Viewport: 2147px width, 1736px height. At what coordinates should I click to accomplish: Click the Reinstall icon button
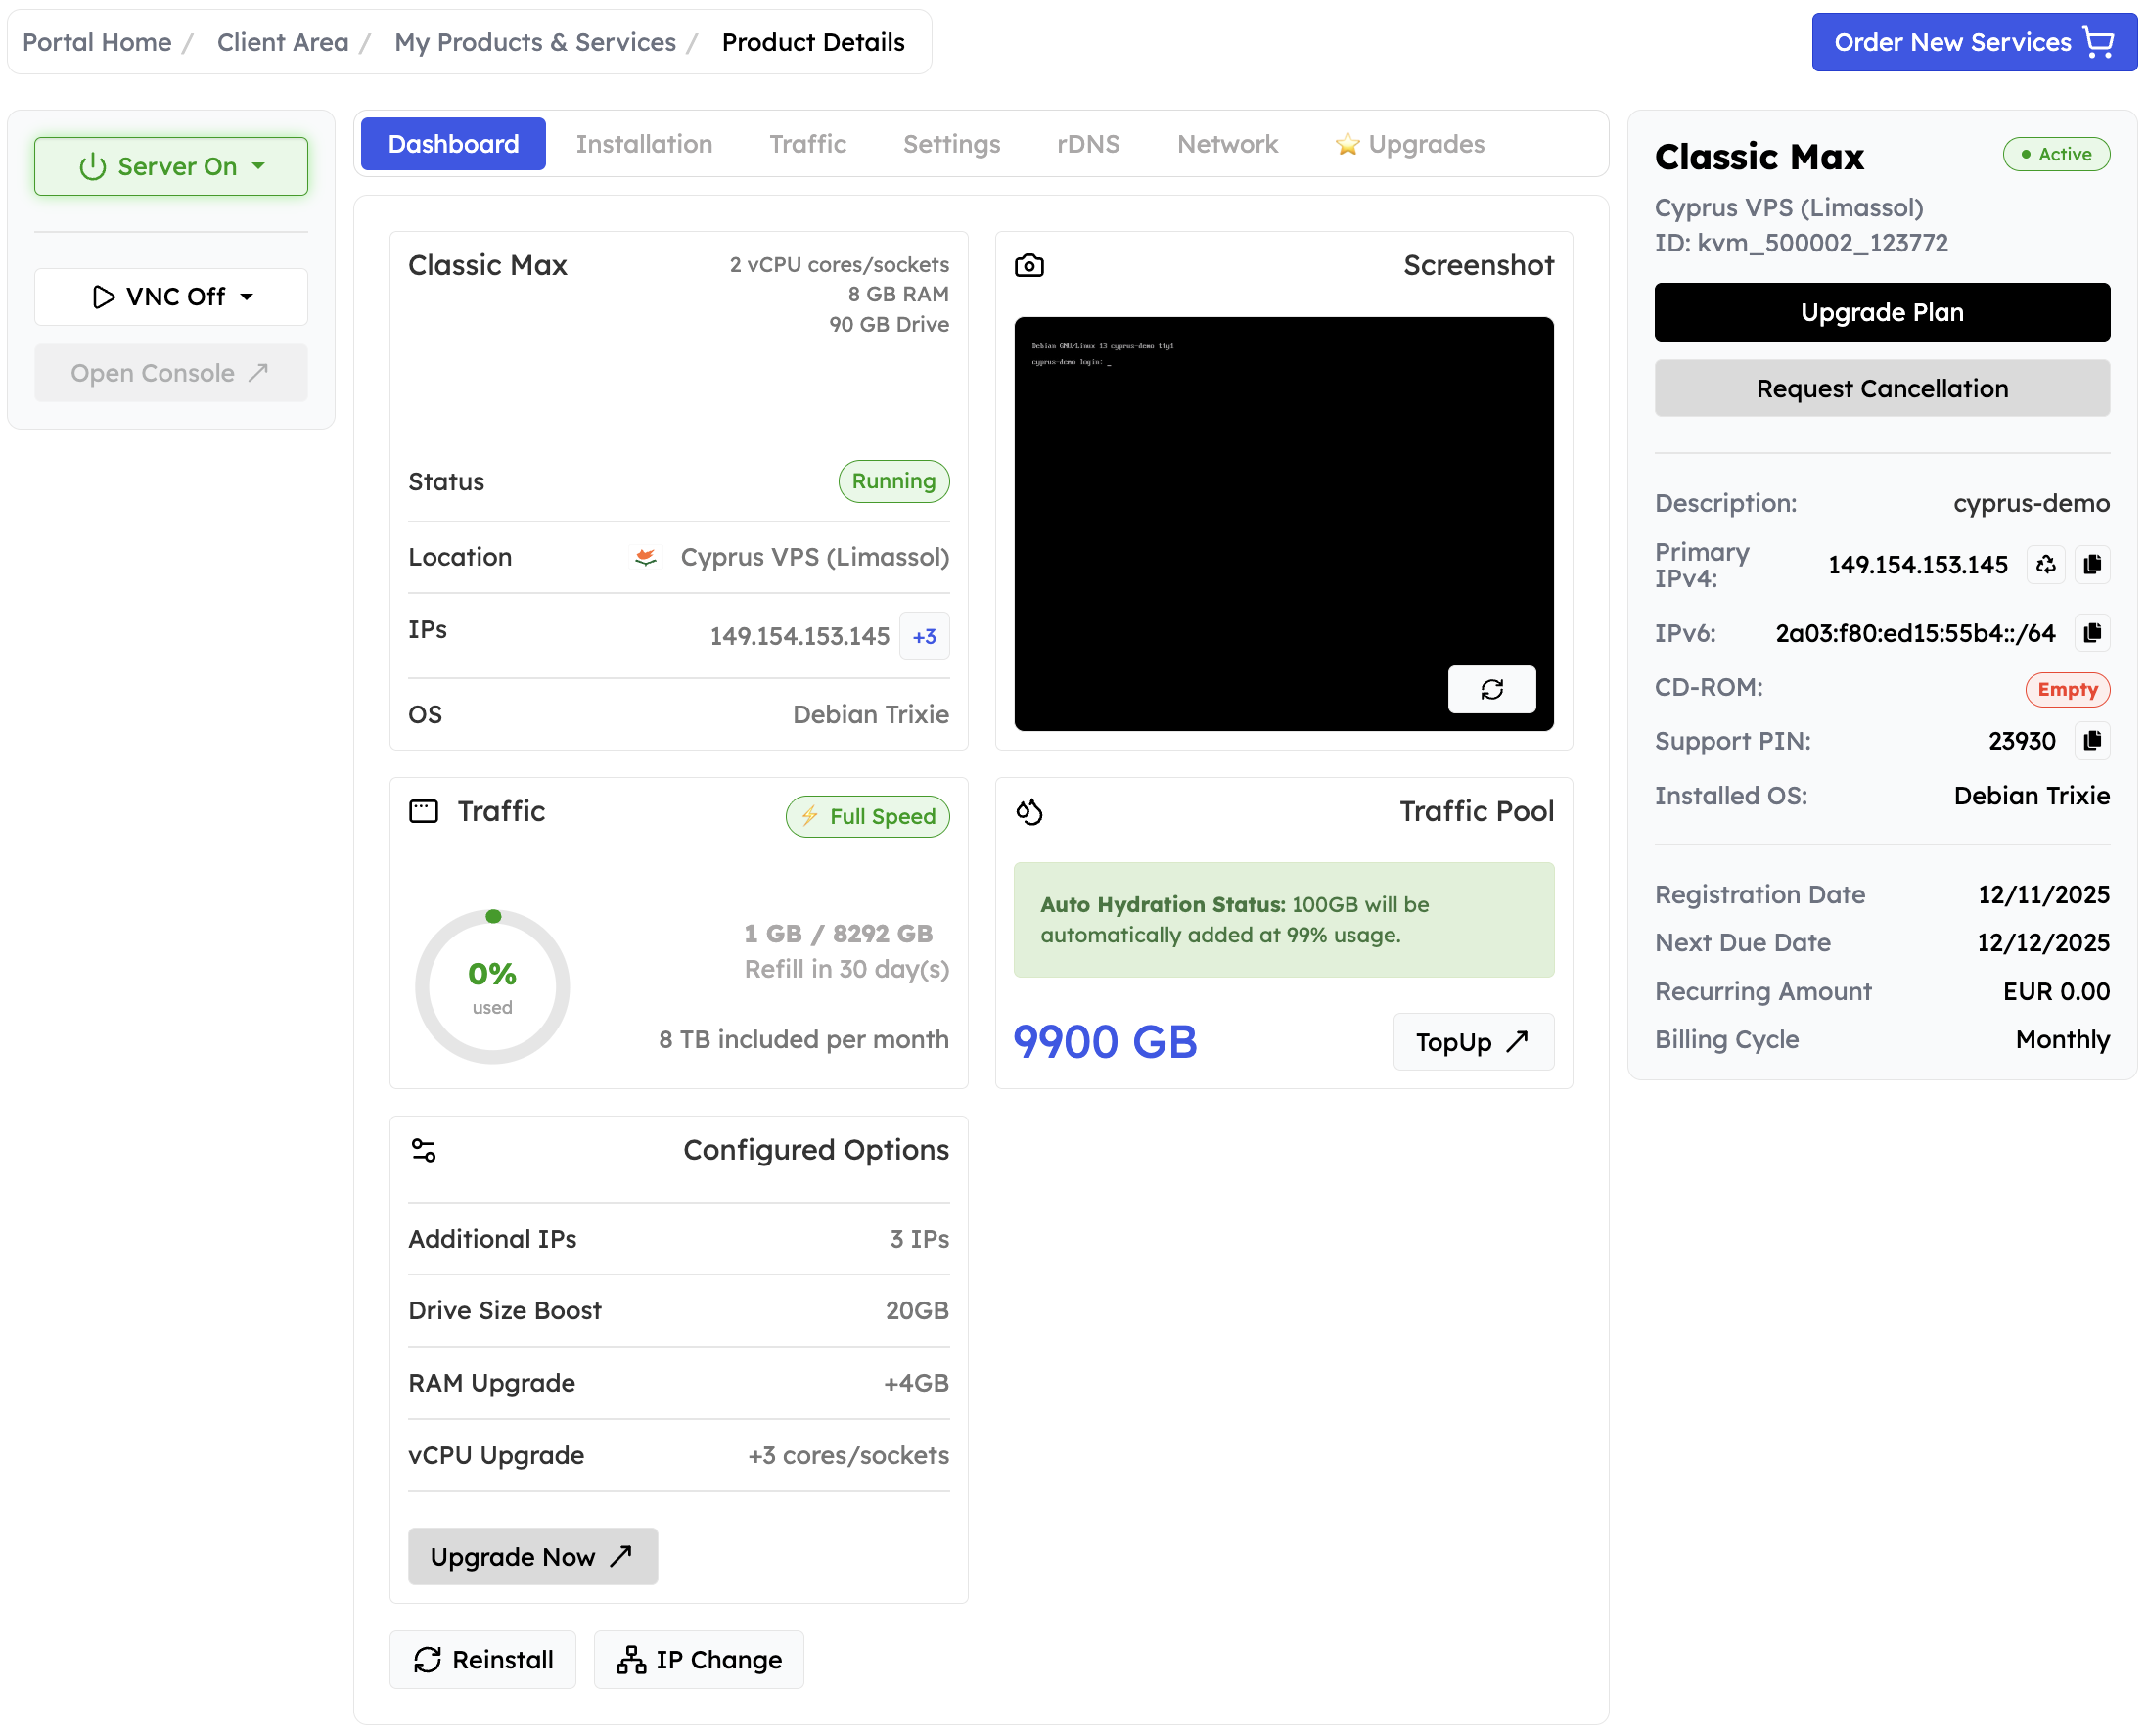coord(428,1659)
